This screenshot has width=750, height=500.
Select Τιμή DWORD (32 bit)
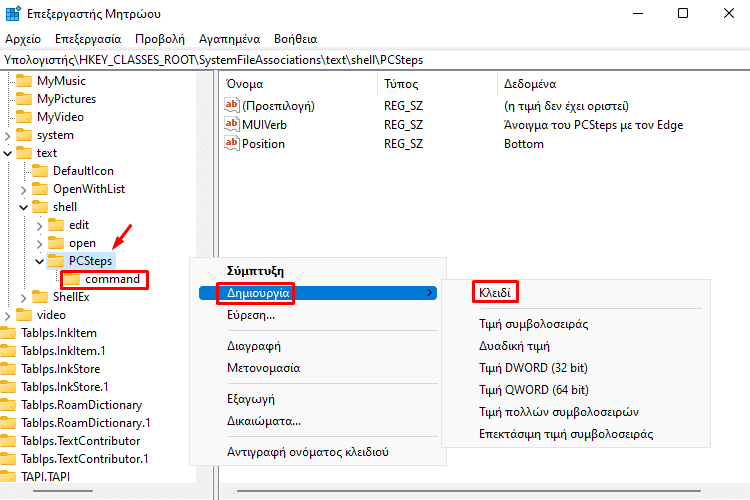coord(576,368)
